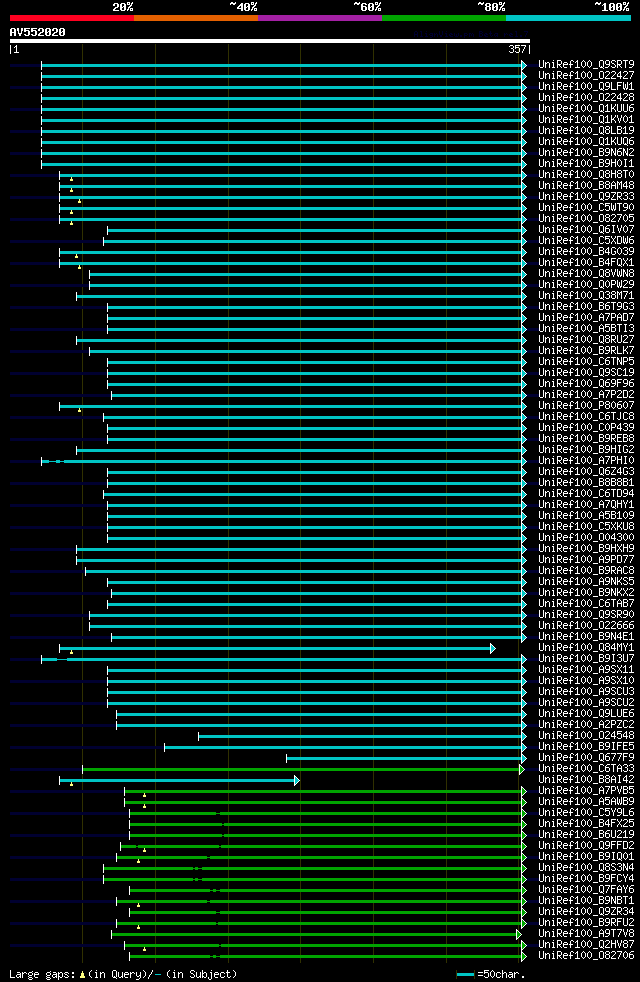Open the UniRef100_Q8S3N4 hit

tap(586, 867)
